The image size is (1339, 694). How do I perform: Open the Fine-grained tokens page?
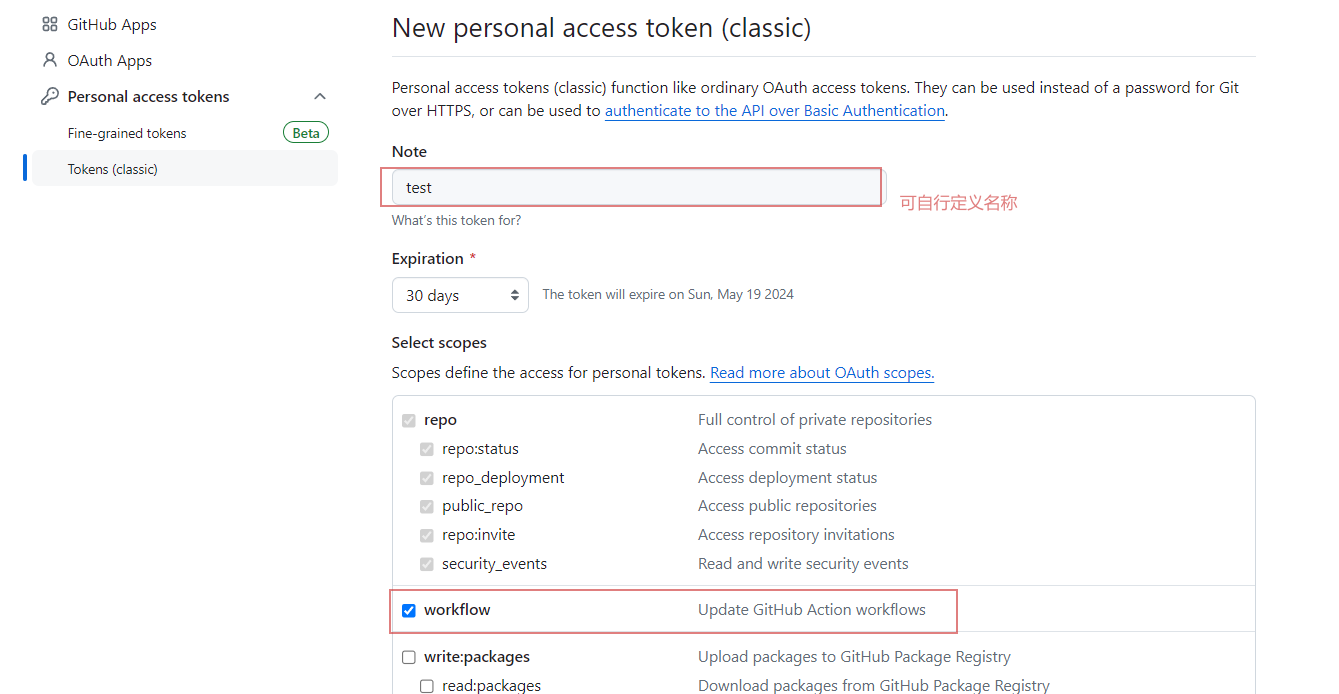pyautogui.click(x=127, y=133)
